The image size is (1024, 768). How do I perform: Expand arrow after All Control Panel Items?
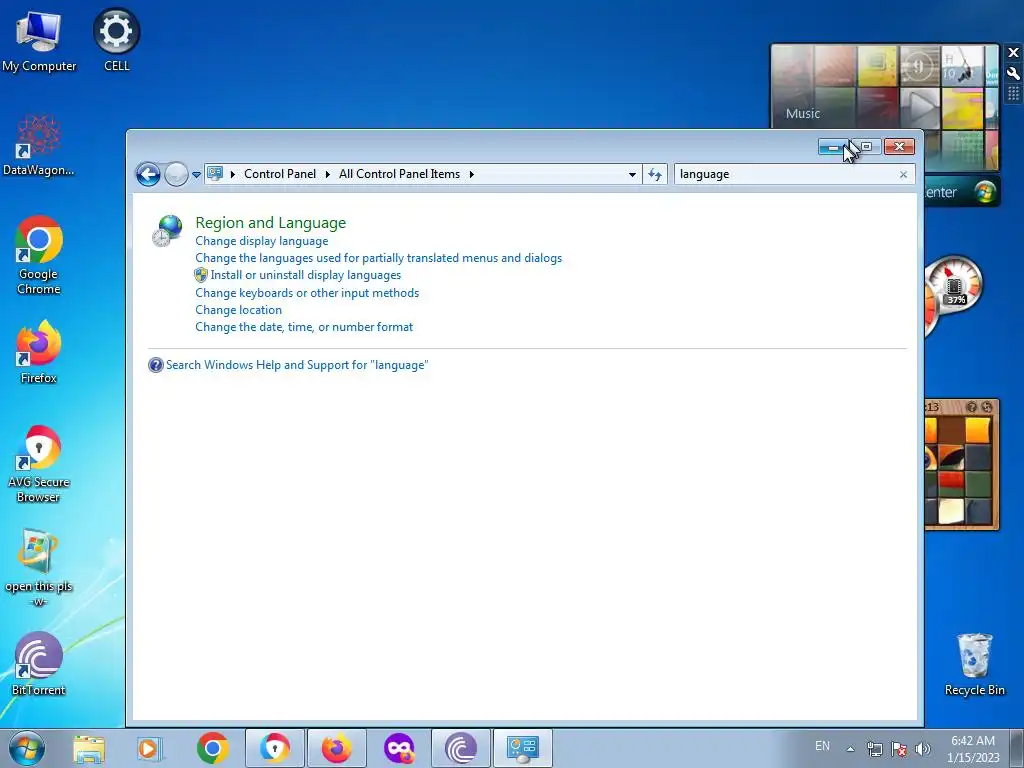point(472,174)
